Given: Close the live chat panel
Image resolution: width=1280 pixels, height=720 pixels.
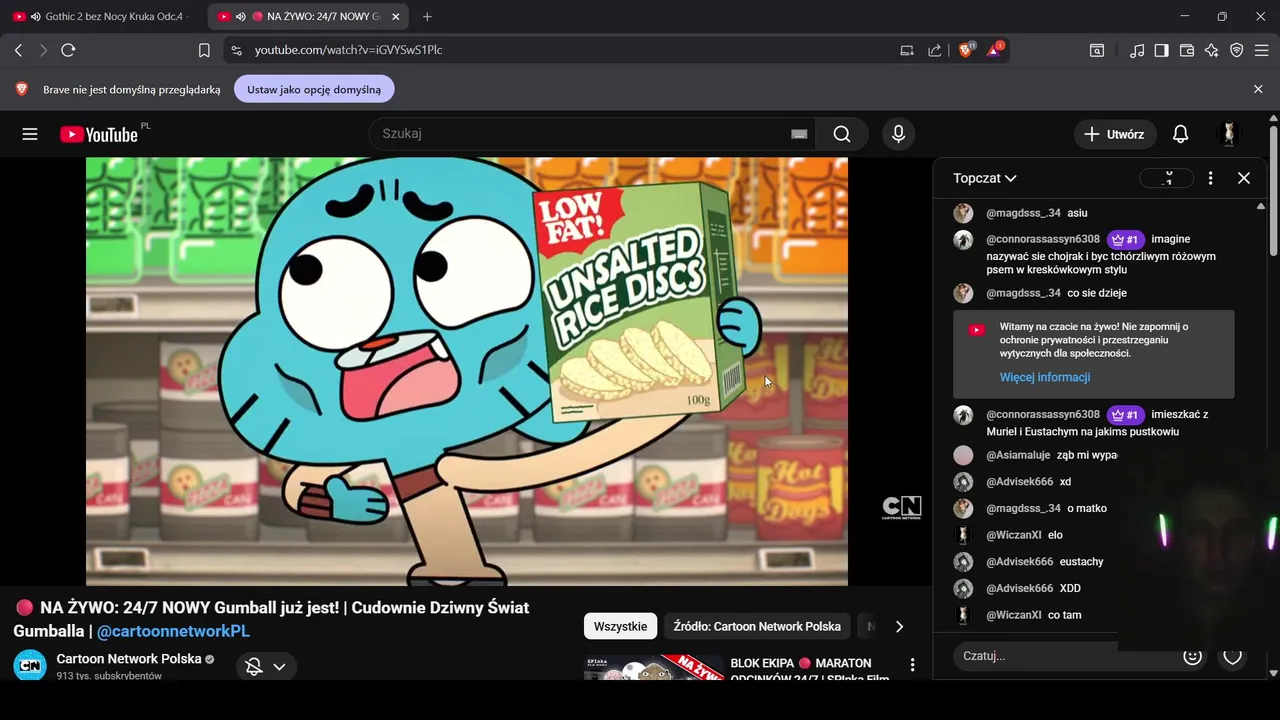Looking at the screenshot, I should pos(1244,178).
